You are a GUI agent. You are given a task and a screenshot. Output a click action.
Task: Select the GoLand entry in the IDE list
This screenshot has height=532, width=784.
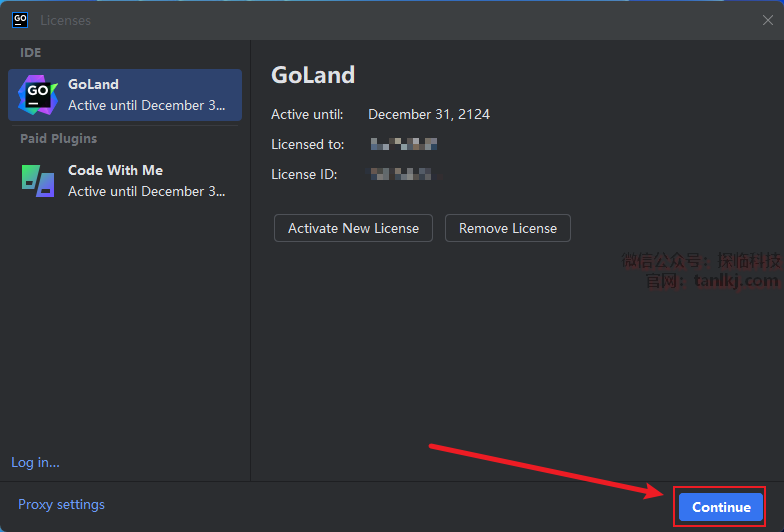pyautogui.click(x=125, y=95)
